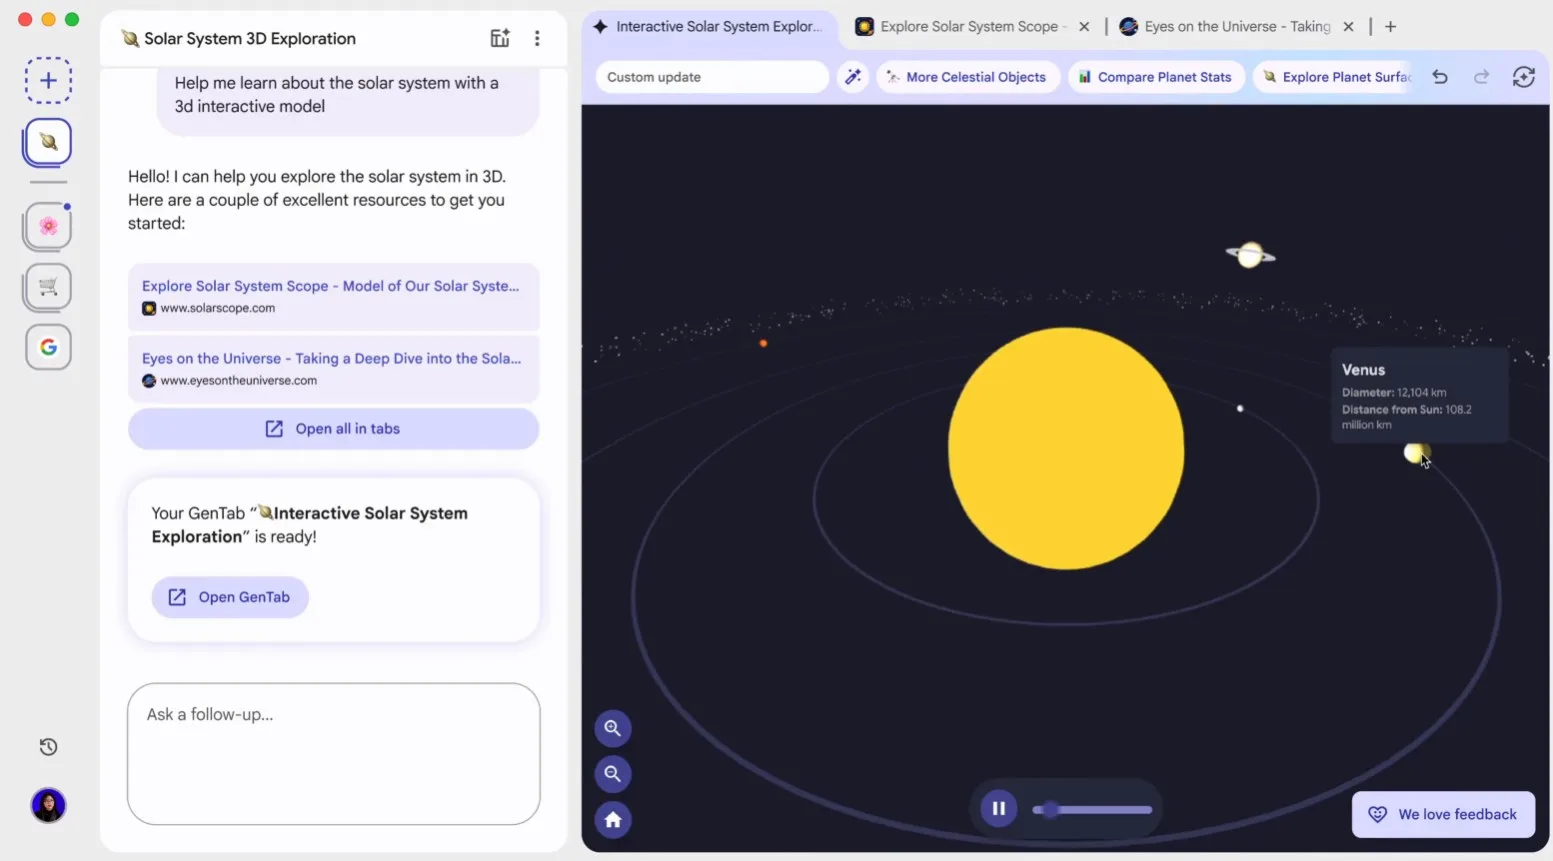
Task: Open the Google space in the sidebar
Action: tap(47, 347)
